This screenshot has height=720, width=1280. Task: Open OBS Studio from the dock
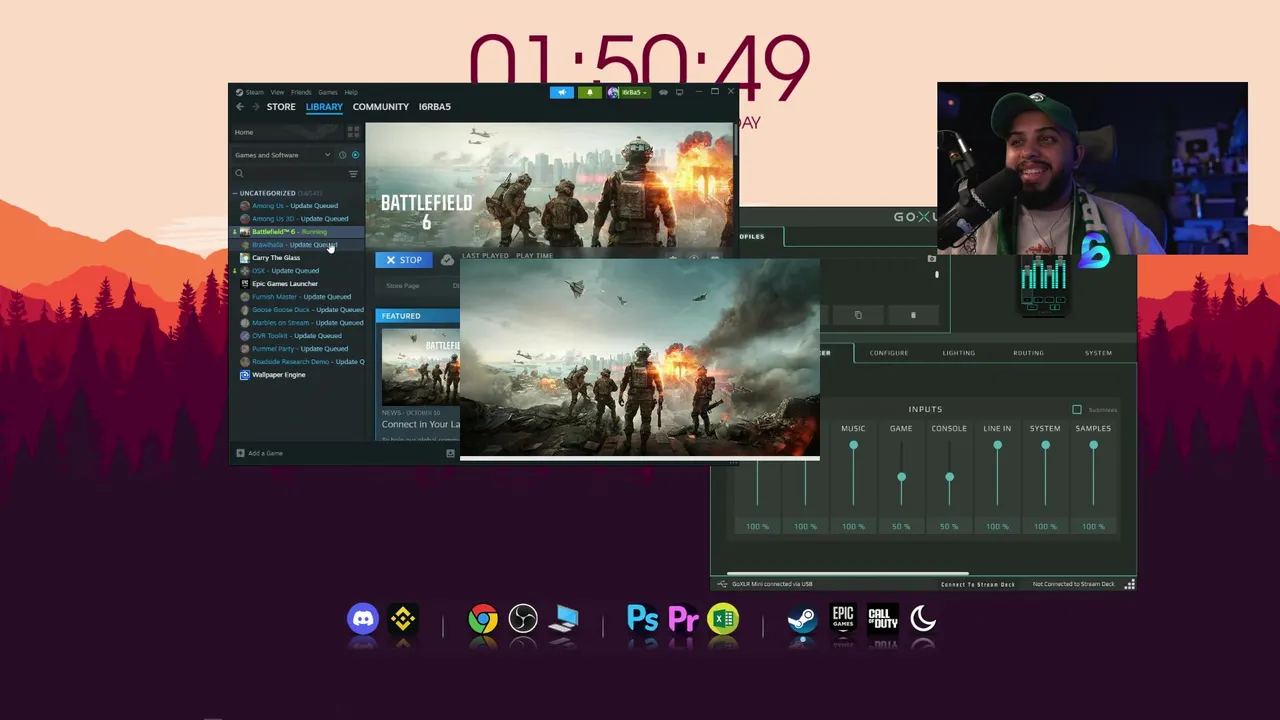click(523, 620)
